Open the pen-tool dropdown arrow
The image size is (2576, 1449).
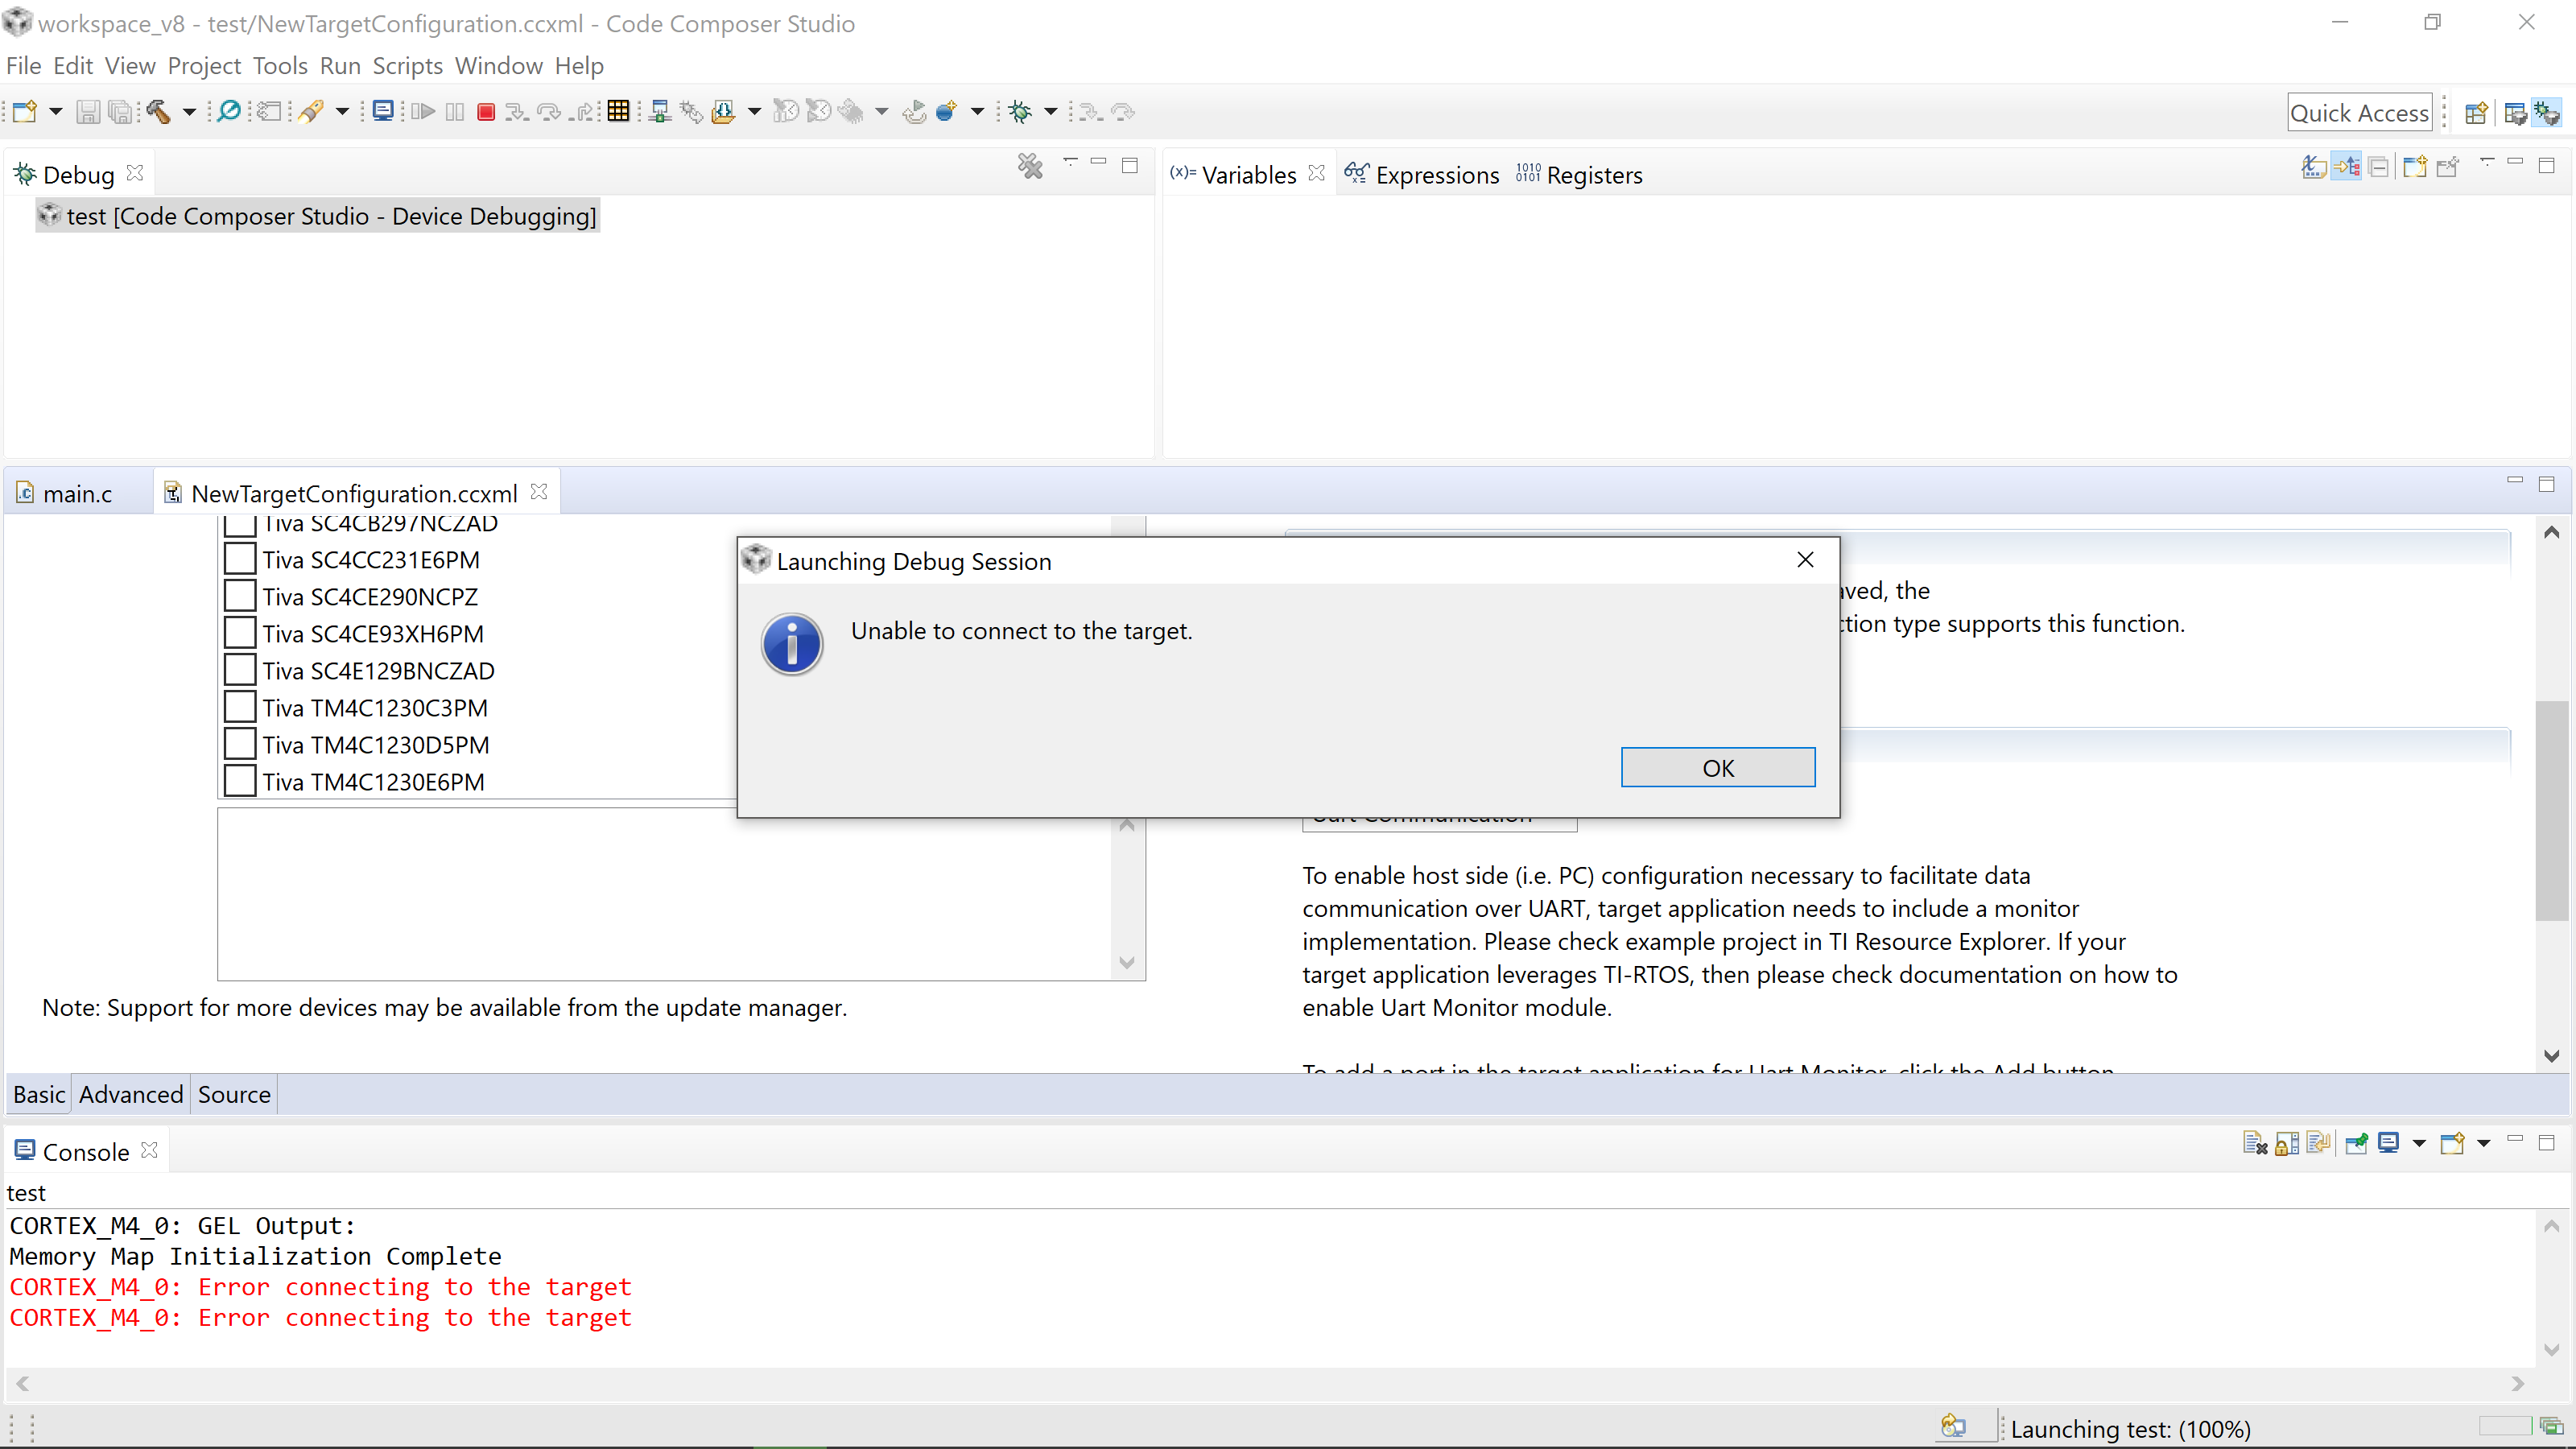[342, 112]
